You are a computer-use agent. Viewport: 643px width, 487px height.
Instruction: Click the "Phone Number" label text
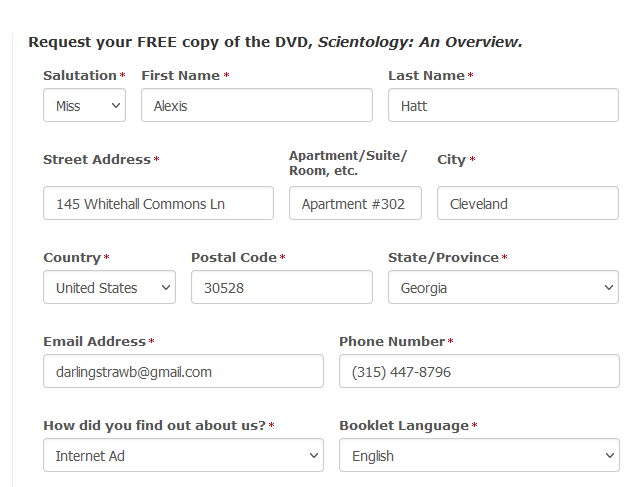pyautogui.click(x=392, y=342)
